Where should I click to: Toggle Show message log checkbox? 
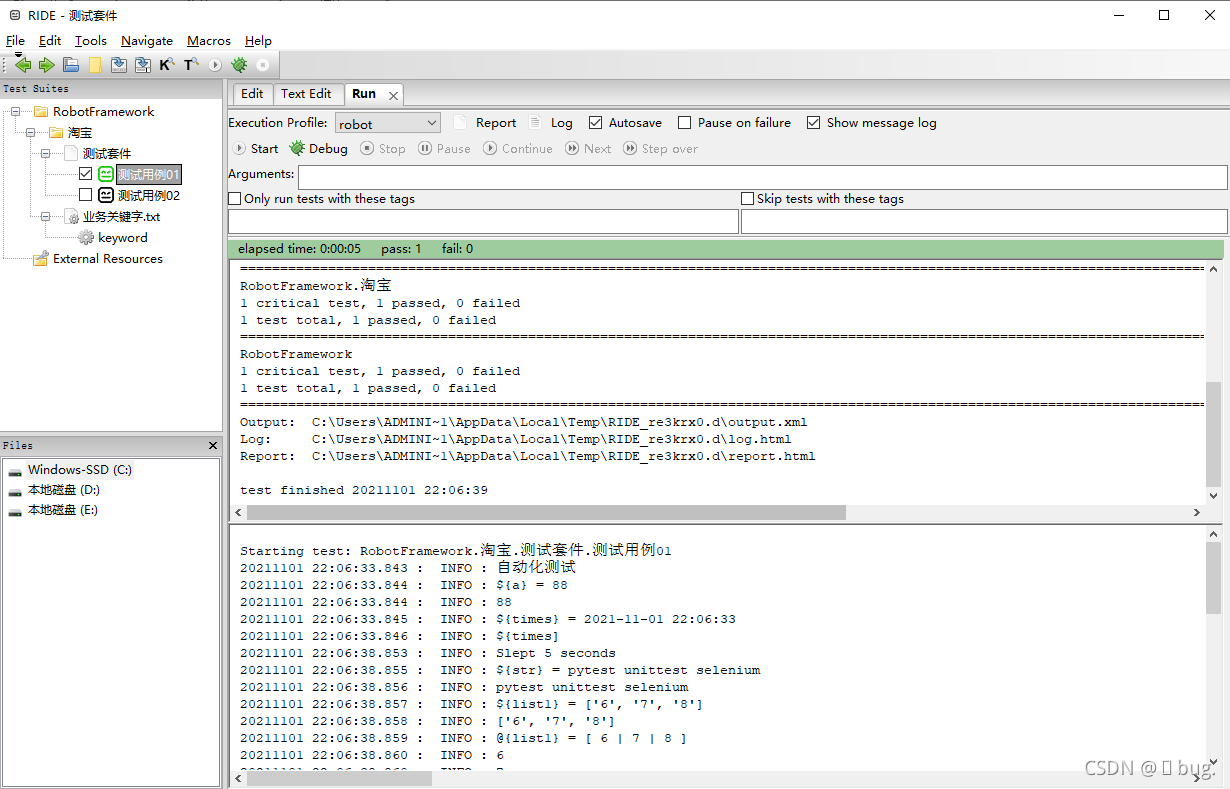(814, 123)
